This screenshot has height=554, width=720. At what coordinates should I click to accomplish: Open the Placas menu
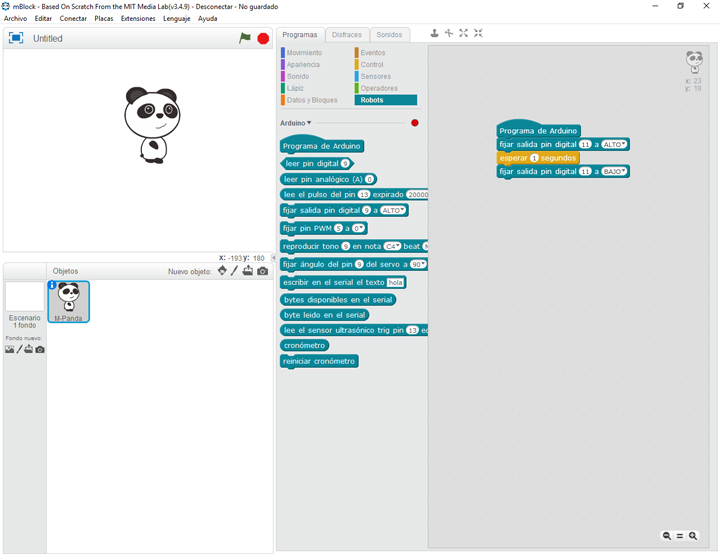point(104,18)
